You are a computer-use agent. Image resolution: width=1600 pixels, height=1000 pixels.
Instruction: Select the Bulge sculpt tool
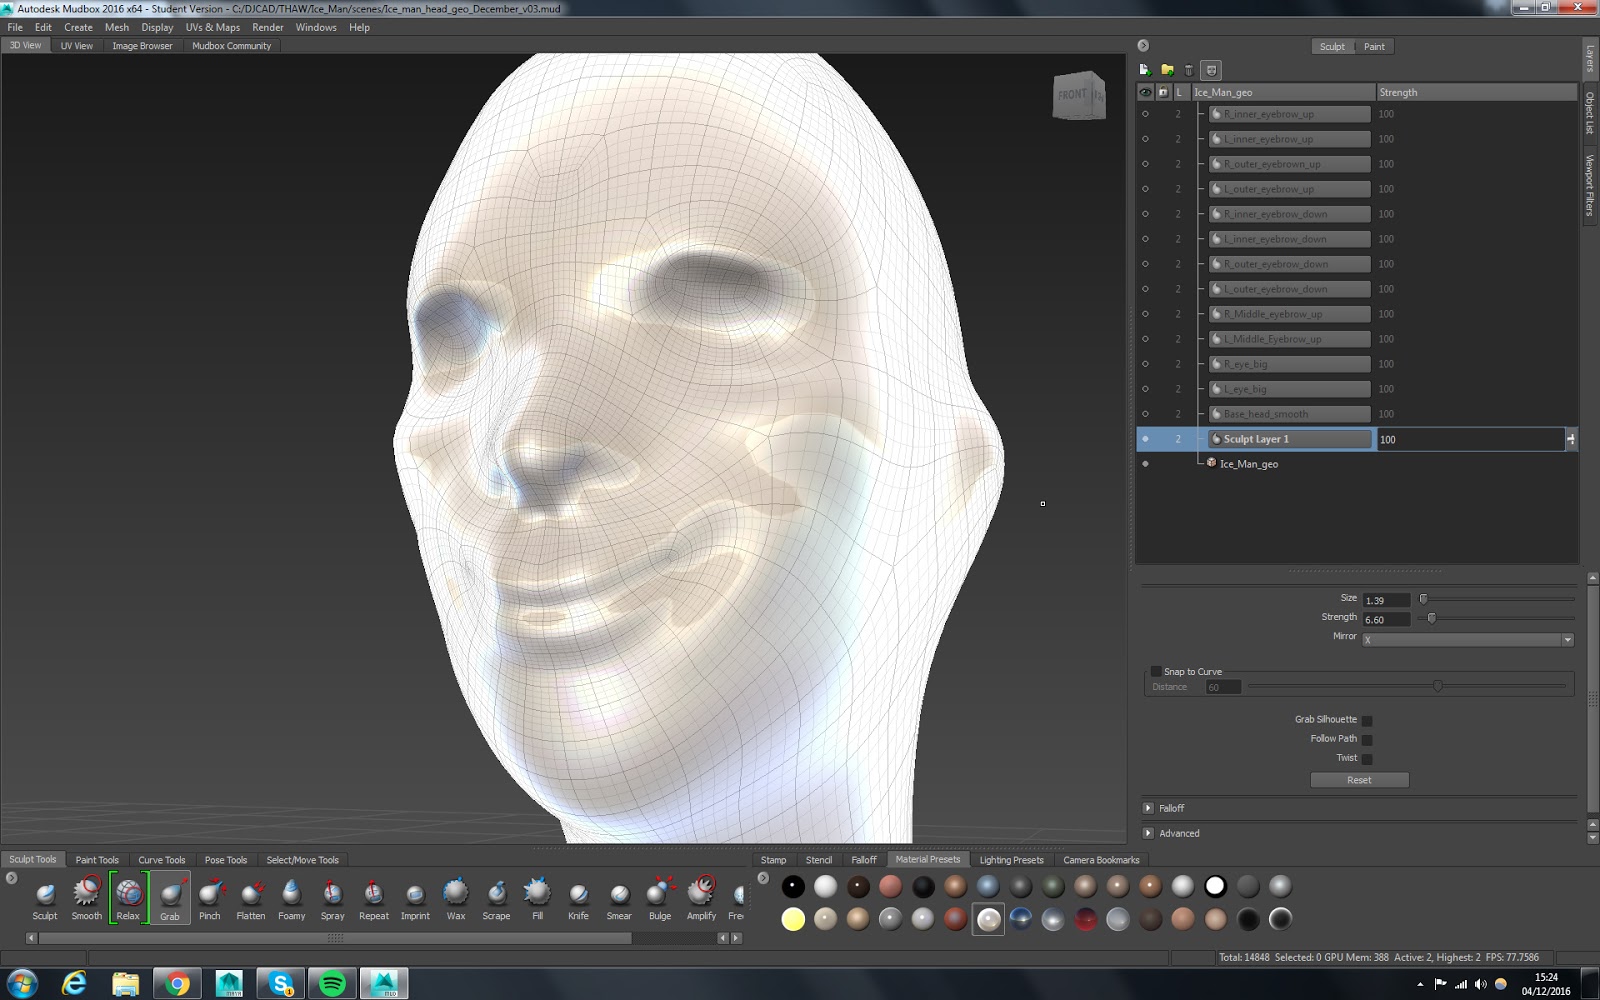tap(660, 894)
